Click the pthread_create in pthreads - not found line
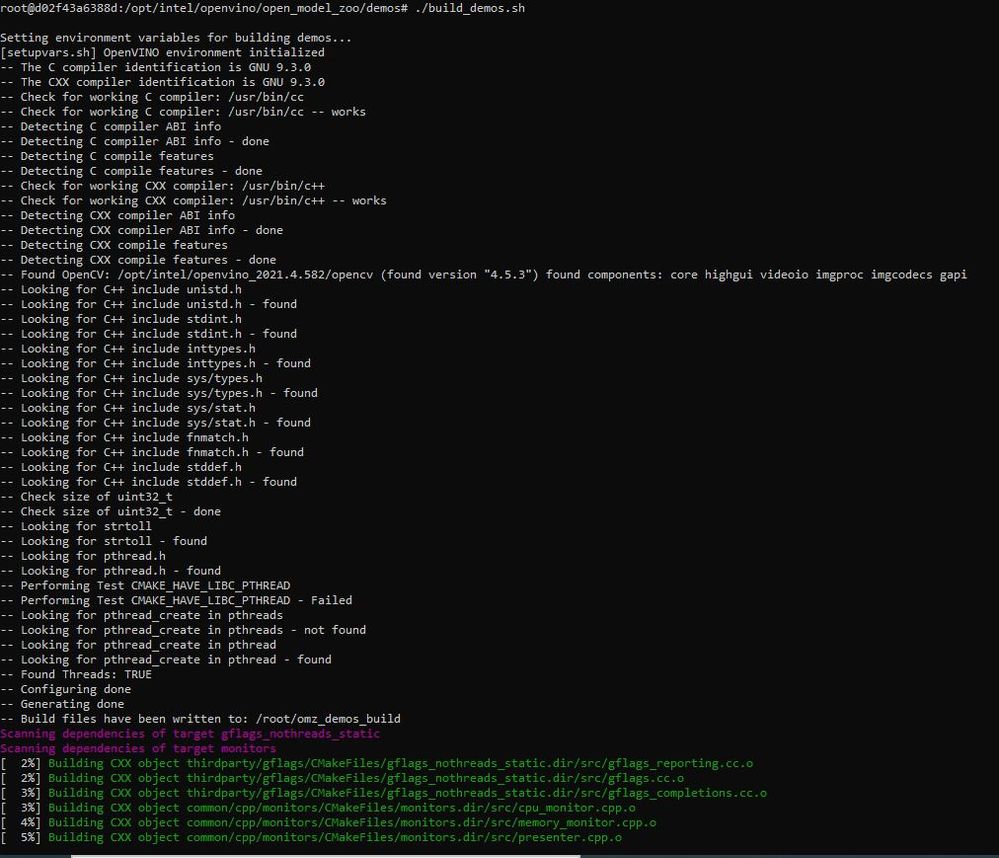Screen dimensions: 999x858 (x=183, y=630)
